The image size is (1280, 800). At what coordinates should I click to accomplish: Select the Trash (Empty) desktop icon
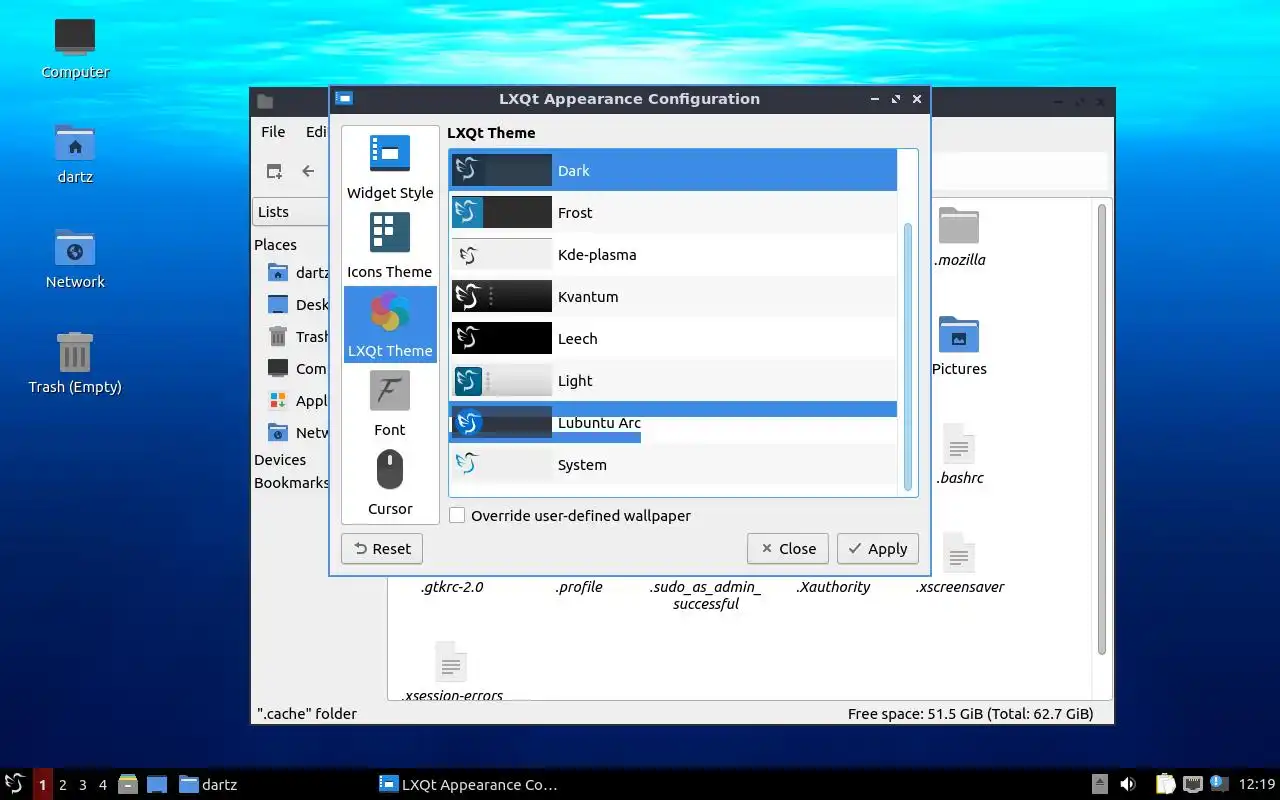[75, 364]
